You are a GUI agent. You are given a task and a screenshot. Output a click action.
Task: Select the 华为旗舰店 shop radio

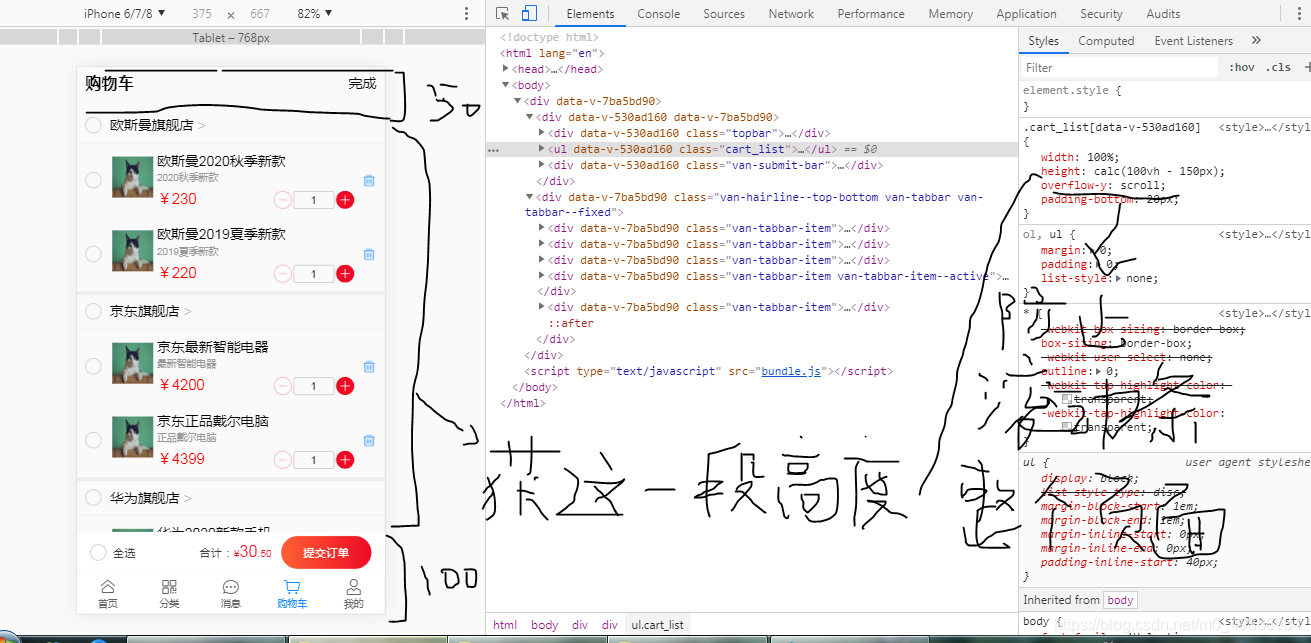(x=93, y=497)
